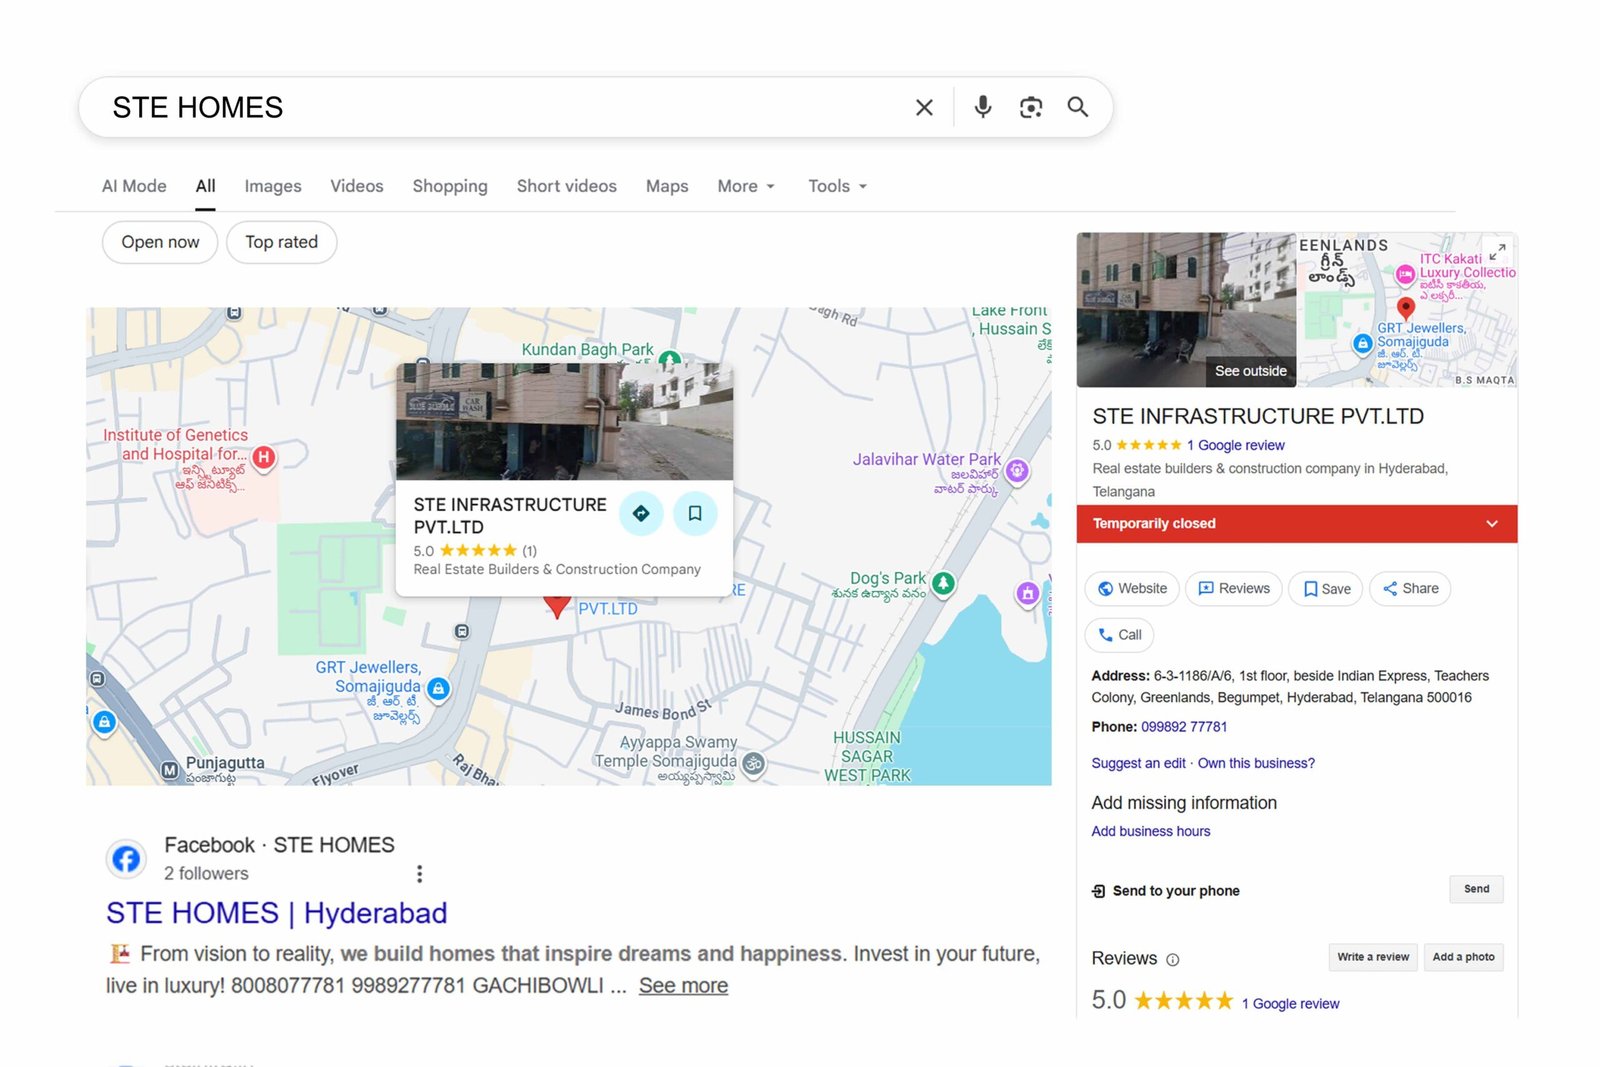
Task: Click the voice search microphone icon
Action: pos(983,107)
